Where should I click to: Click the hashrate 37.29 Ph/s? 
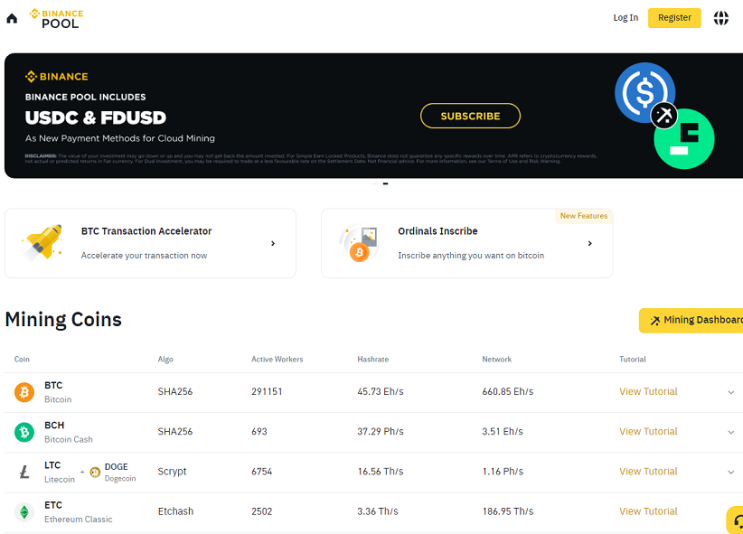click(381, 431)
